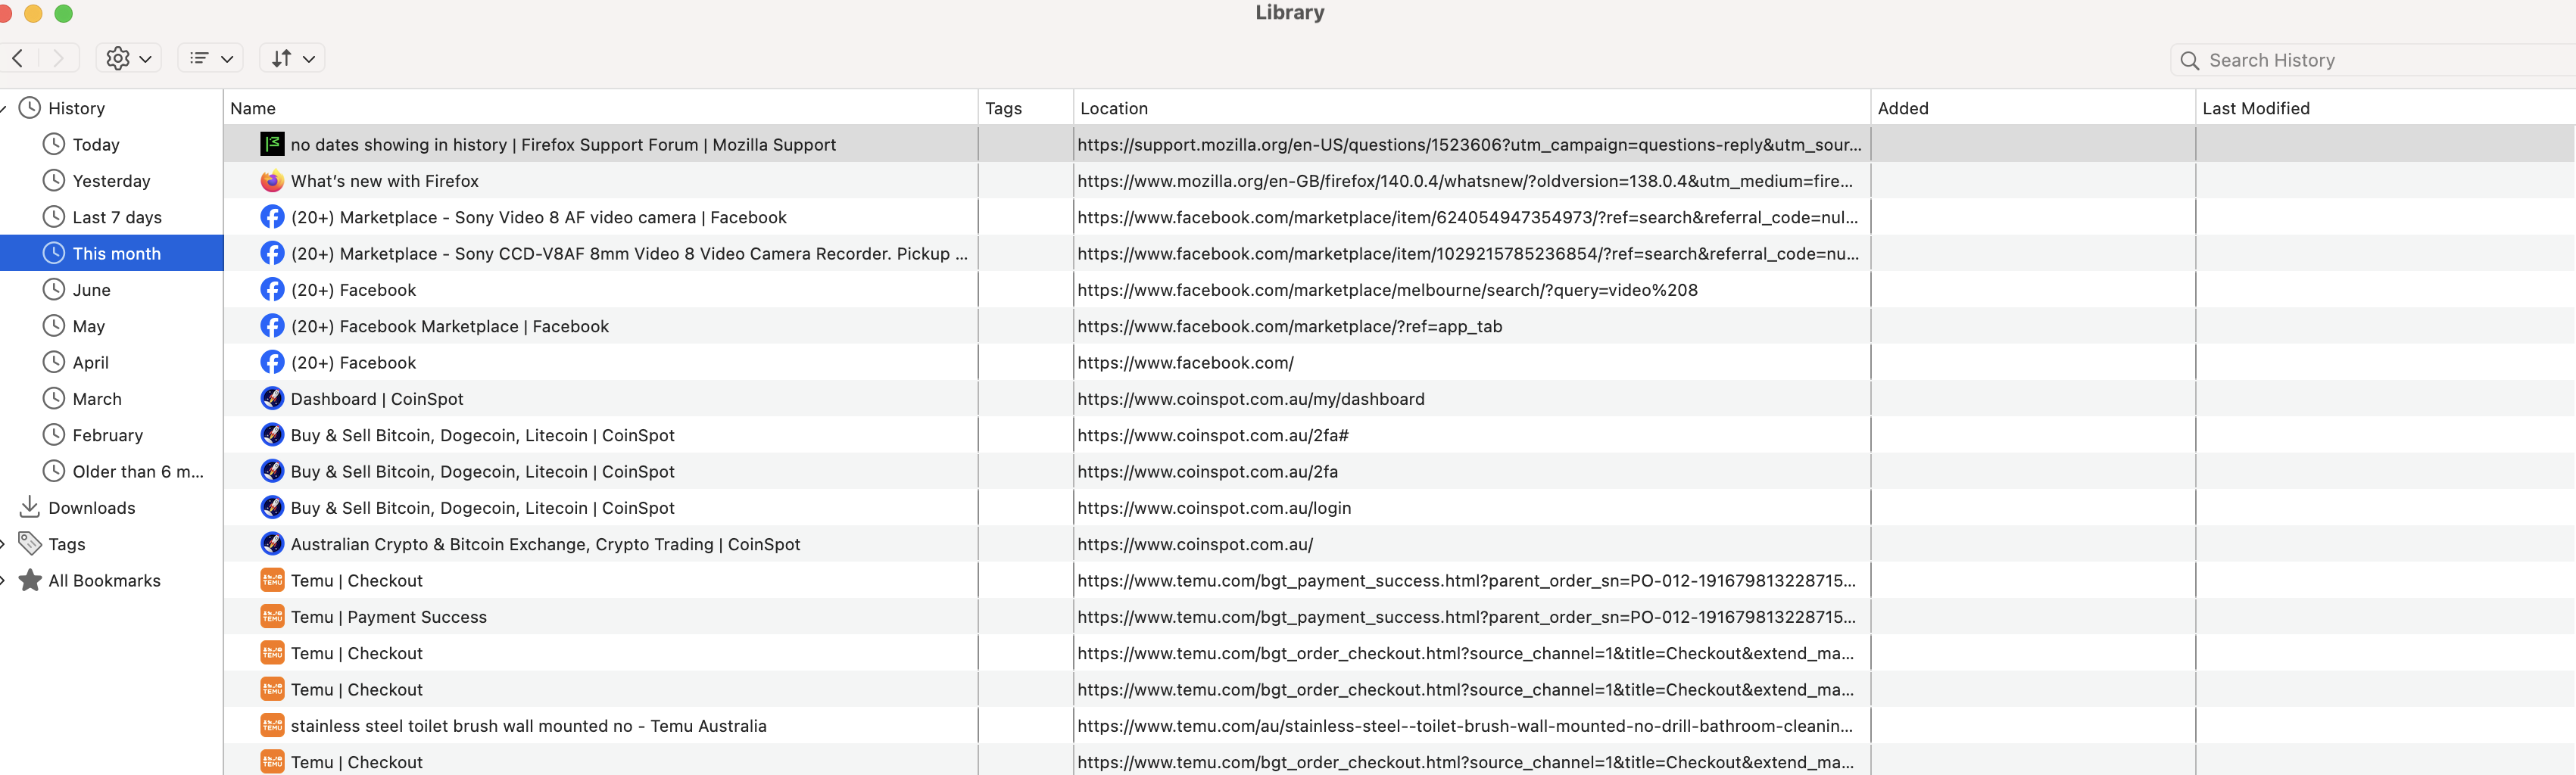Click Facebook icon for Sony CCD-V8AF entry
Image resolution: width=2576 pixels, height=775 pixels.
pyautogui.click(x=272, y=253)
